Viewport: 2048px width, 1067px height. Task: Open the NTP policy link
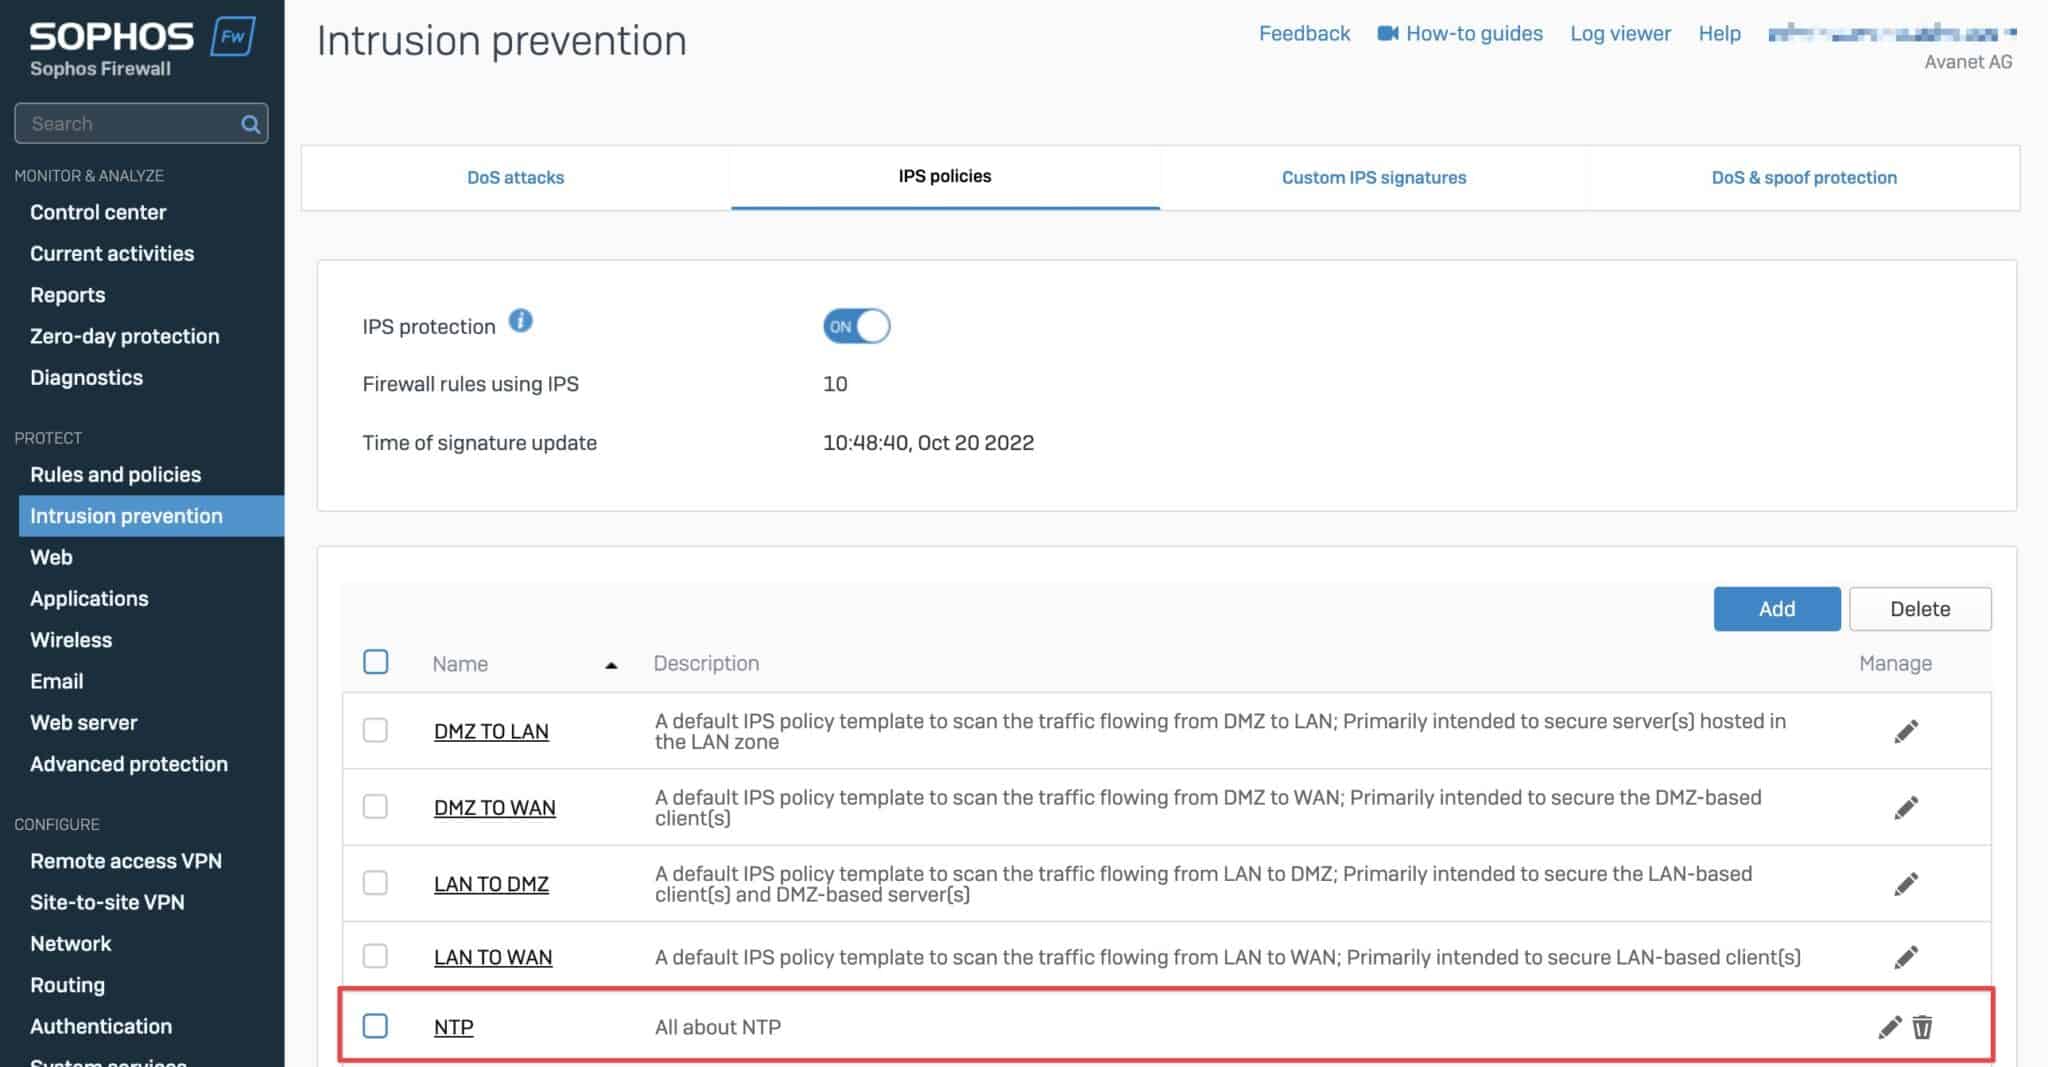(x=453, y=1026)
